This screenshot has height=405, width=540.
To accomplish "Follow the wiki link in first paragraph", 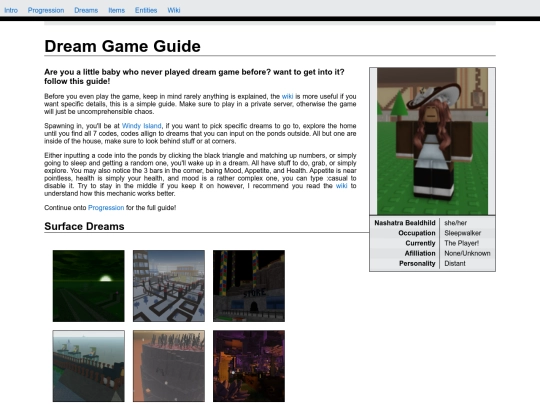I will (x=288, y=96).
